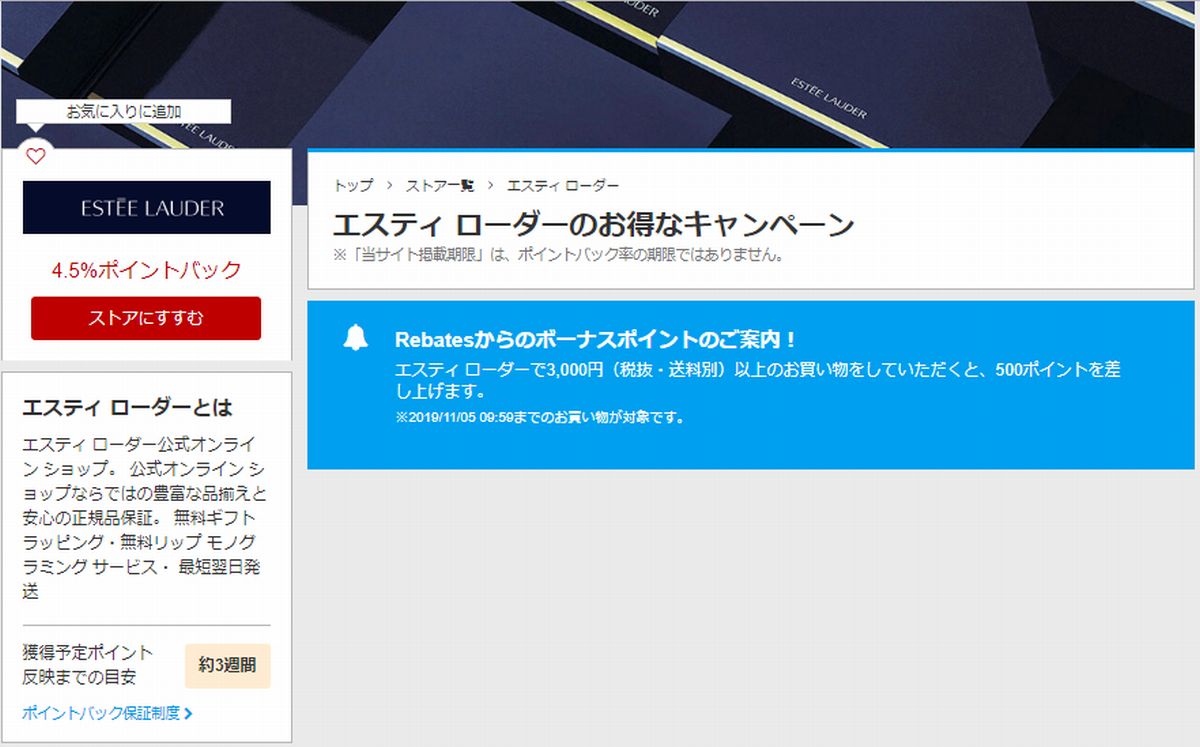Click the 4.5%ポイントバック rate text
The width and height of the screenshot is (1200, 747).
145,270
